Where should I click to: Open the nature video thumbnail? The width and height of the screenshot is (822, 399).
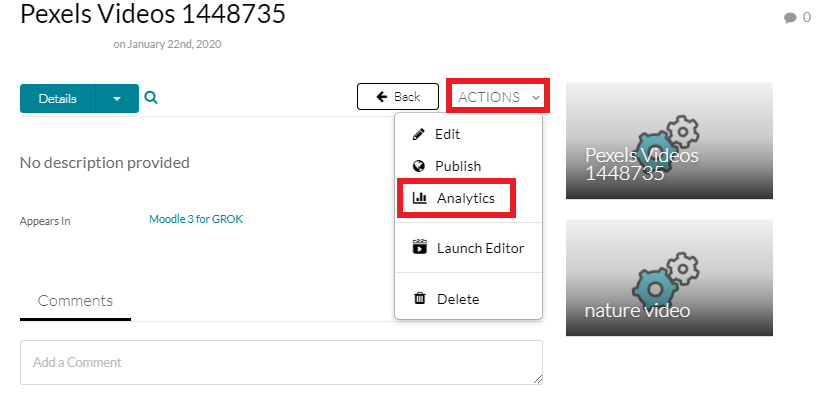tap(669, 277)
